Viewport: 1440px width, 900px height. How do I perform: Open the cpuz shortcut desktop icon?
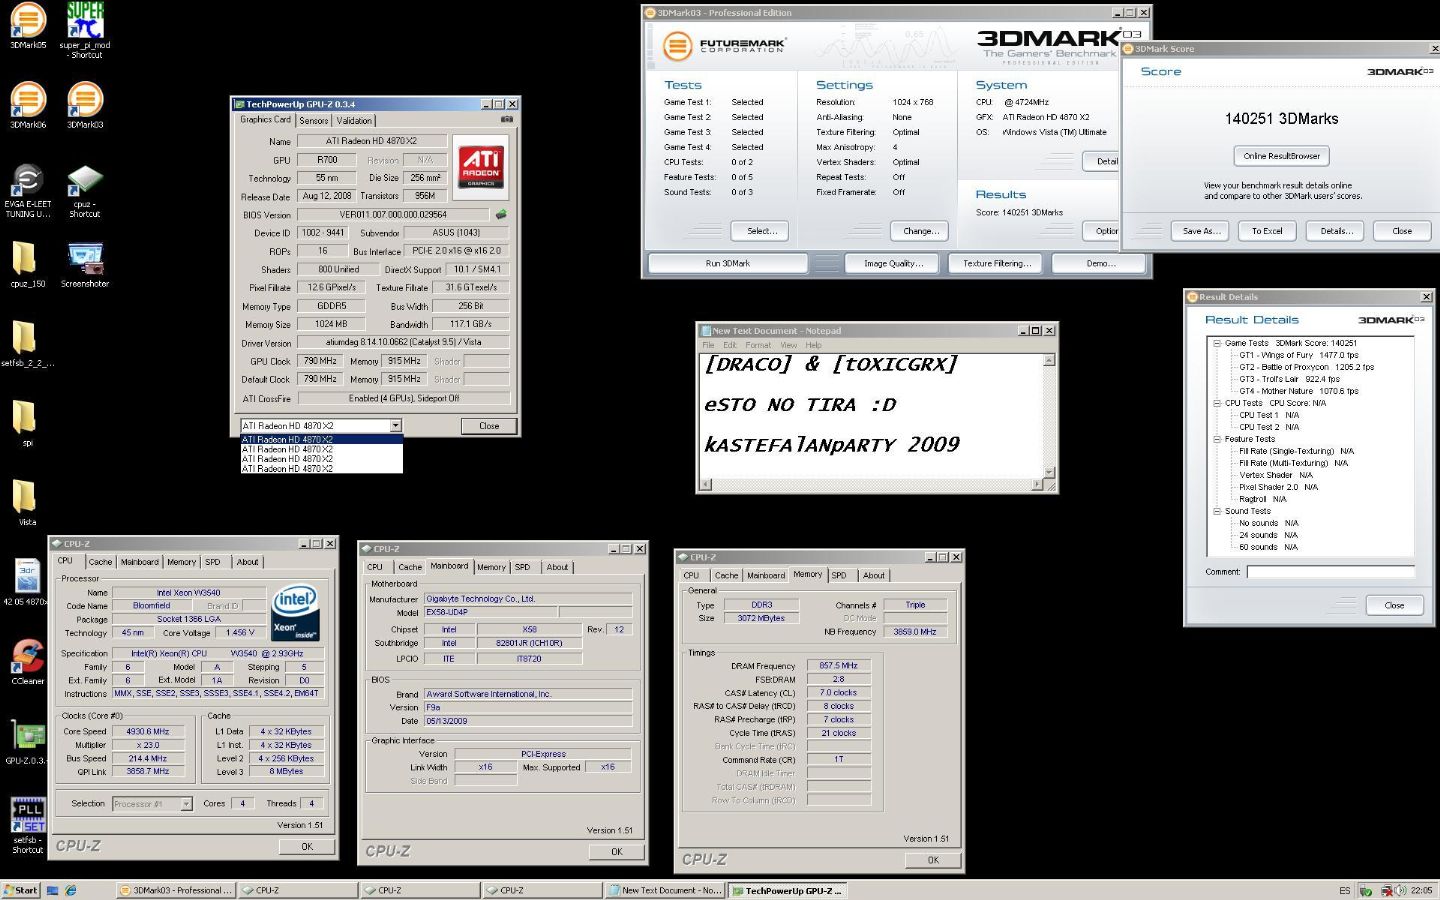point(85,182)
